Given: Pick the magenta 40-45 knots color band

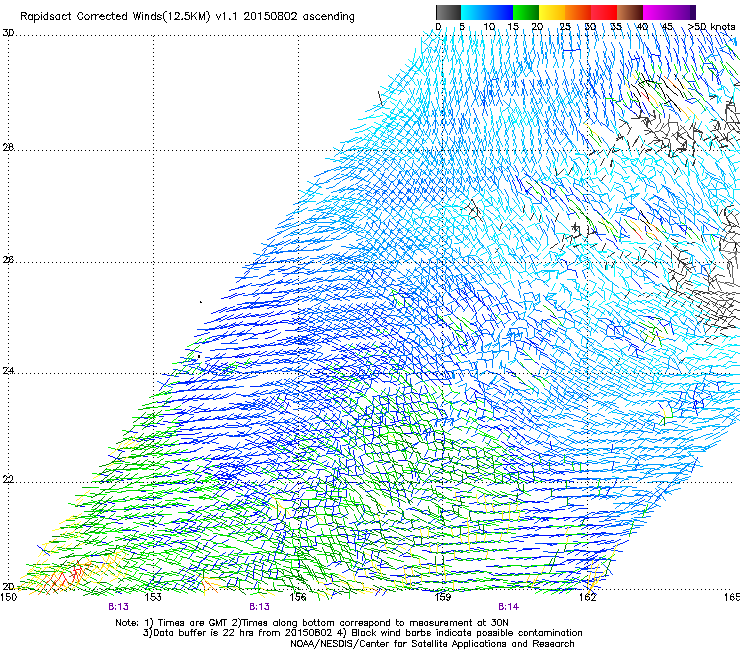Looking at the screenshot, I should [656, 12].
